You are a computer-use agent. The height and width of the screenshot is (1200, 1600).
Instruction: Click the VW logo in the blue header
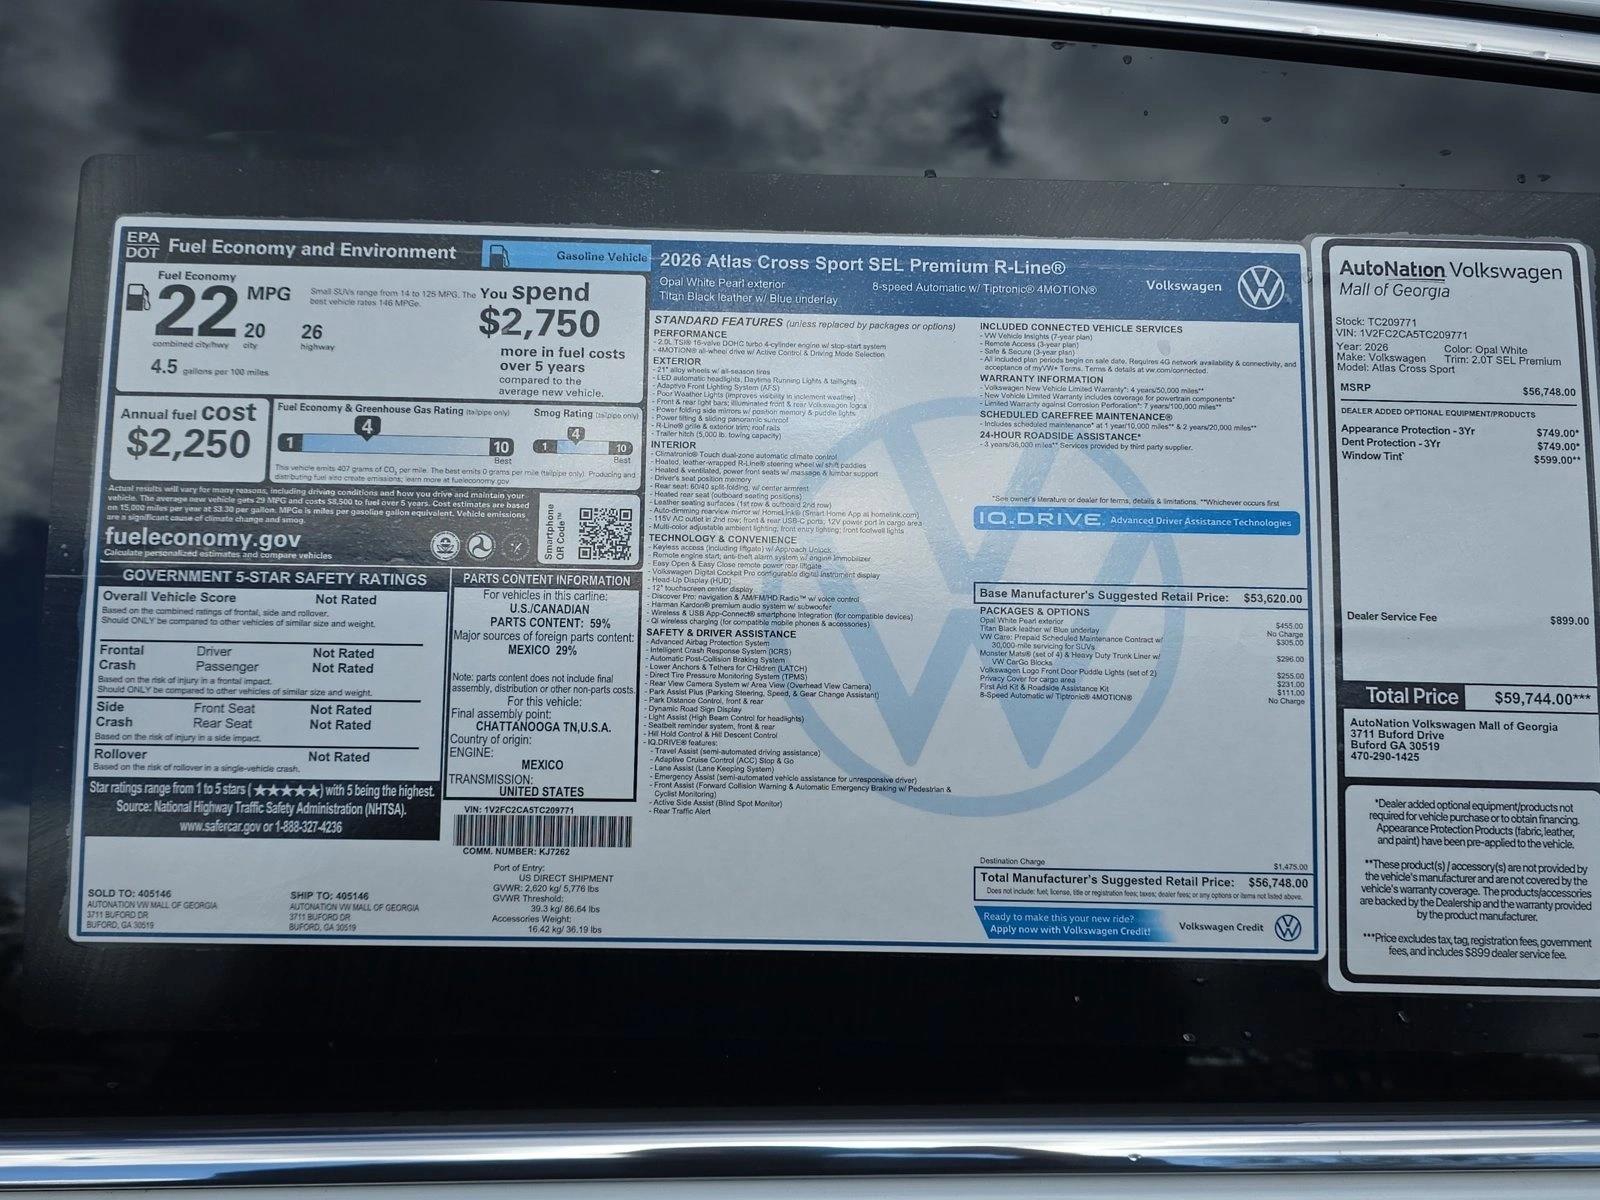pos(1261,287)
